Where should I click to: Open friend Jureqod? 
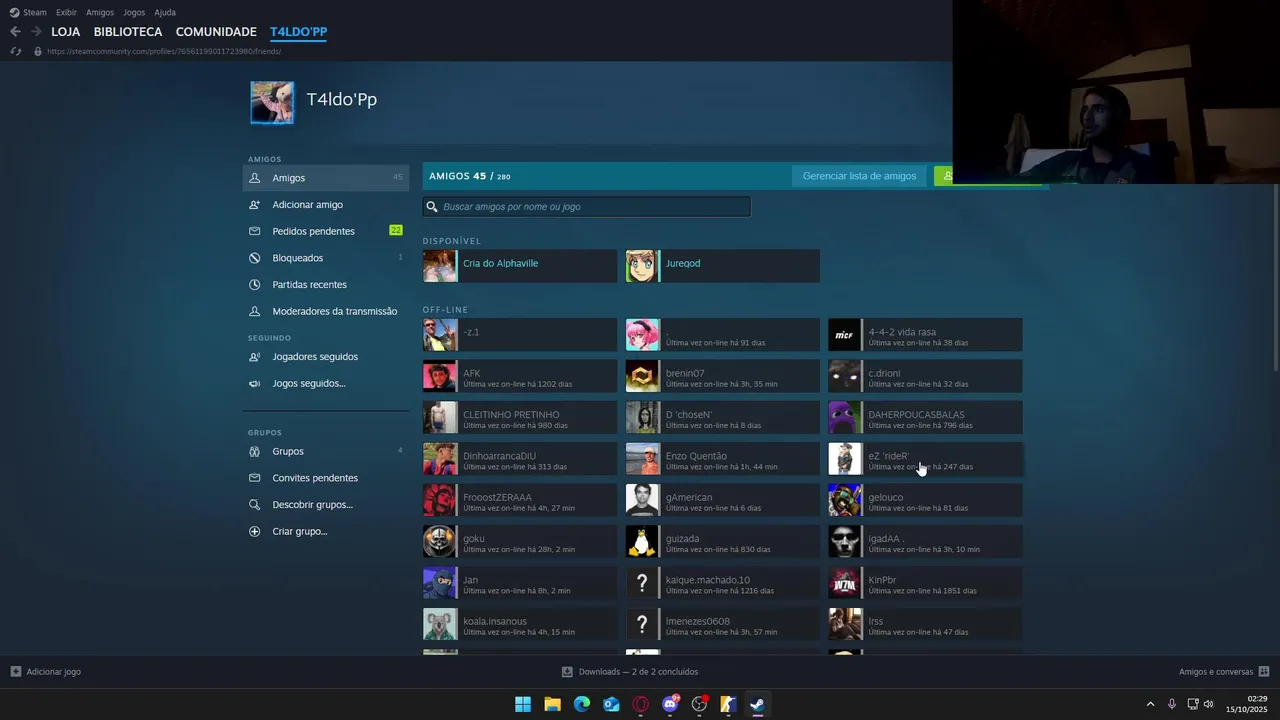pyautogui.click(x=723, y=266)
